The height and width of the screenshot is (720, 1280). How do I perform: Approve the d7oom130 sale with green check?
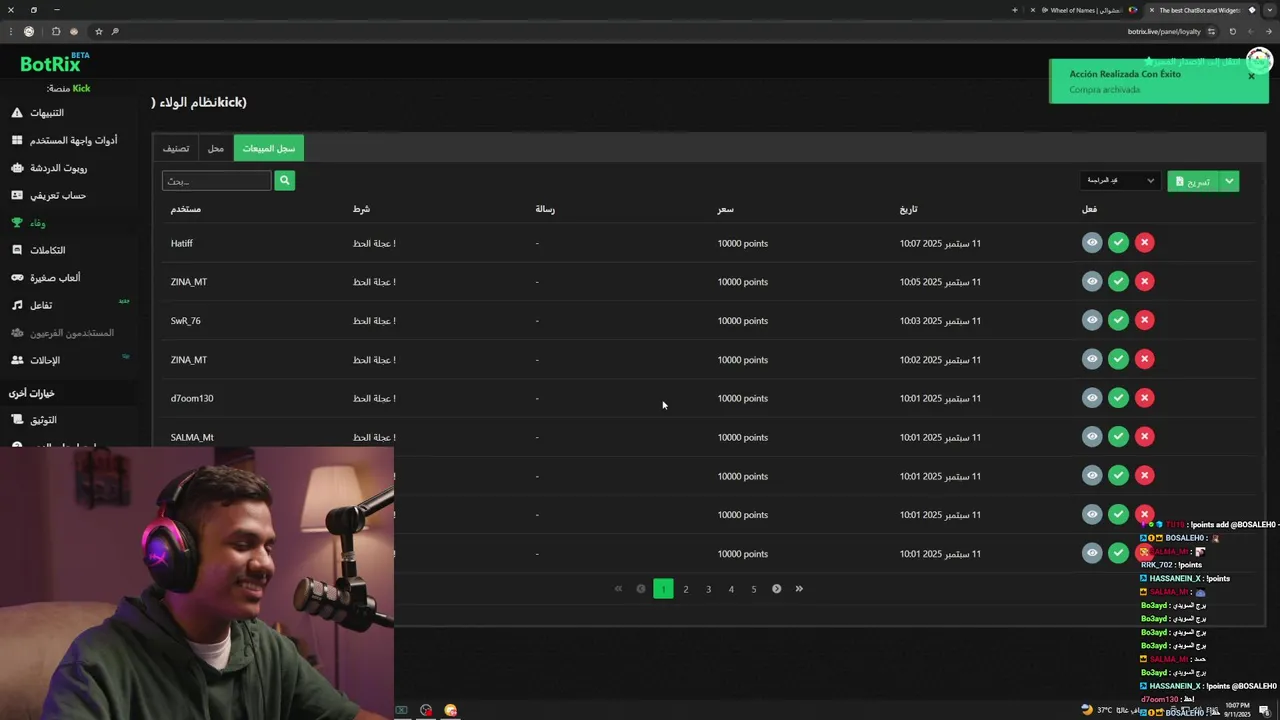(1118, 398)
